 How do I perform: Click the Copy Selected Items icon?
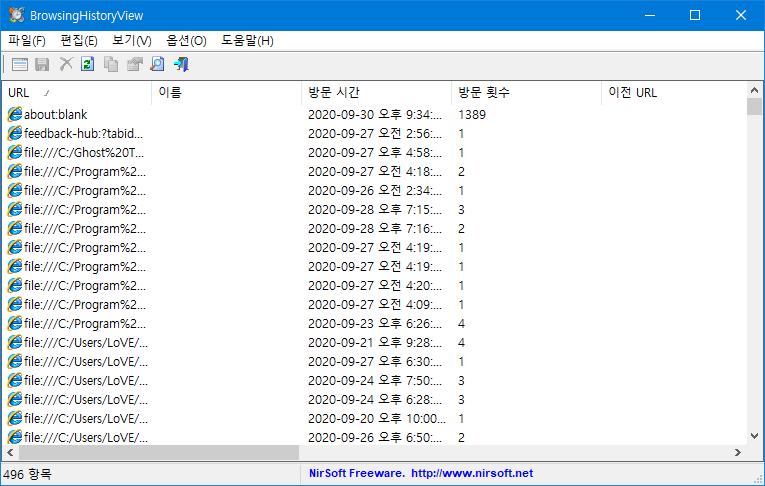111,64
